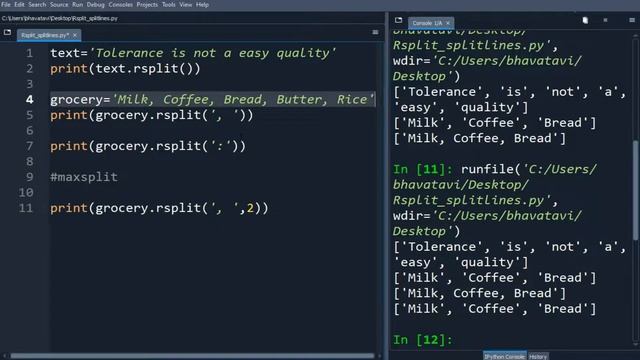The height and width of the screenshot is (360, 640).
Task: Click the editor horizontal scrollbar
Action: (x=192, y=356)
